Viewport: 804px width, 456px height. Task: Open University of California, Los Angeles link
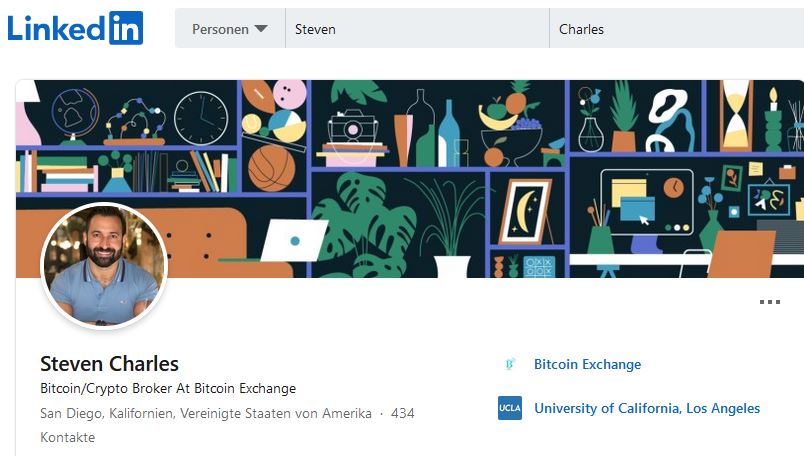pyautogui.click(x=647, y=408)
